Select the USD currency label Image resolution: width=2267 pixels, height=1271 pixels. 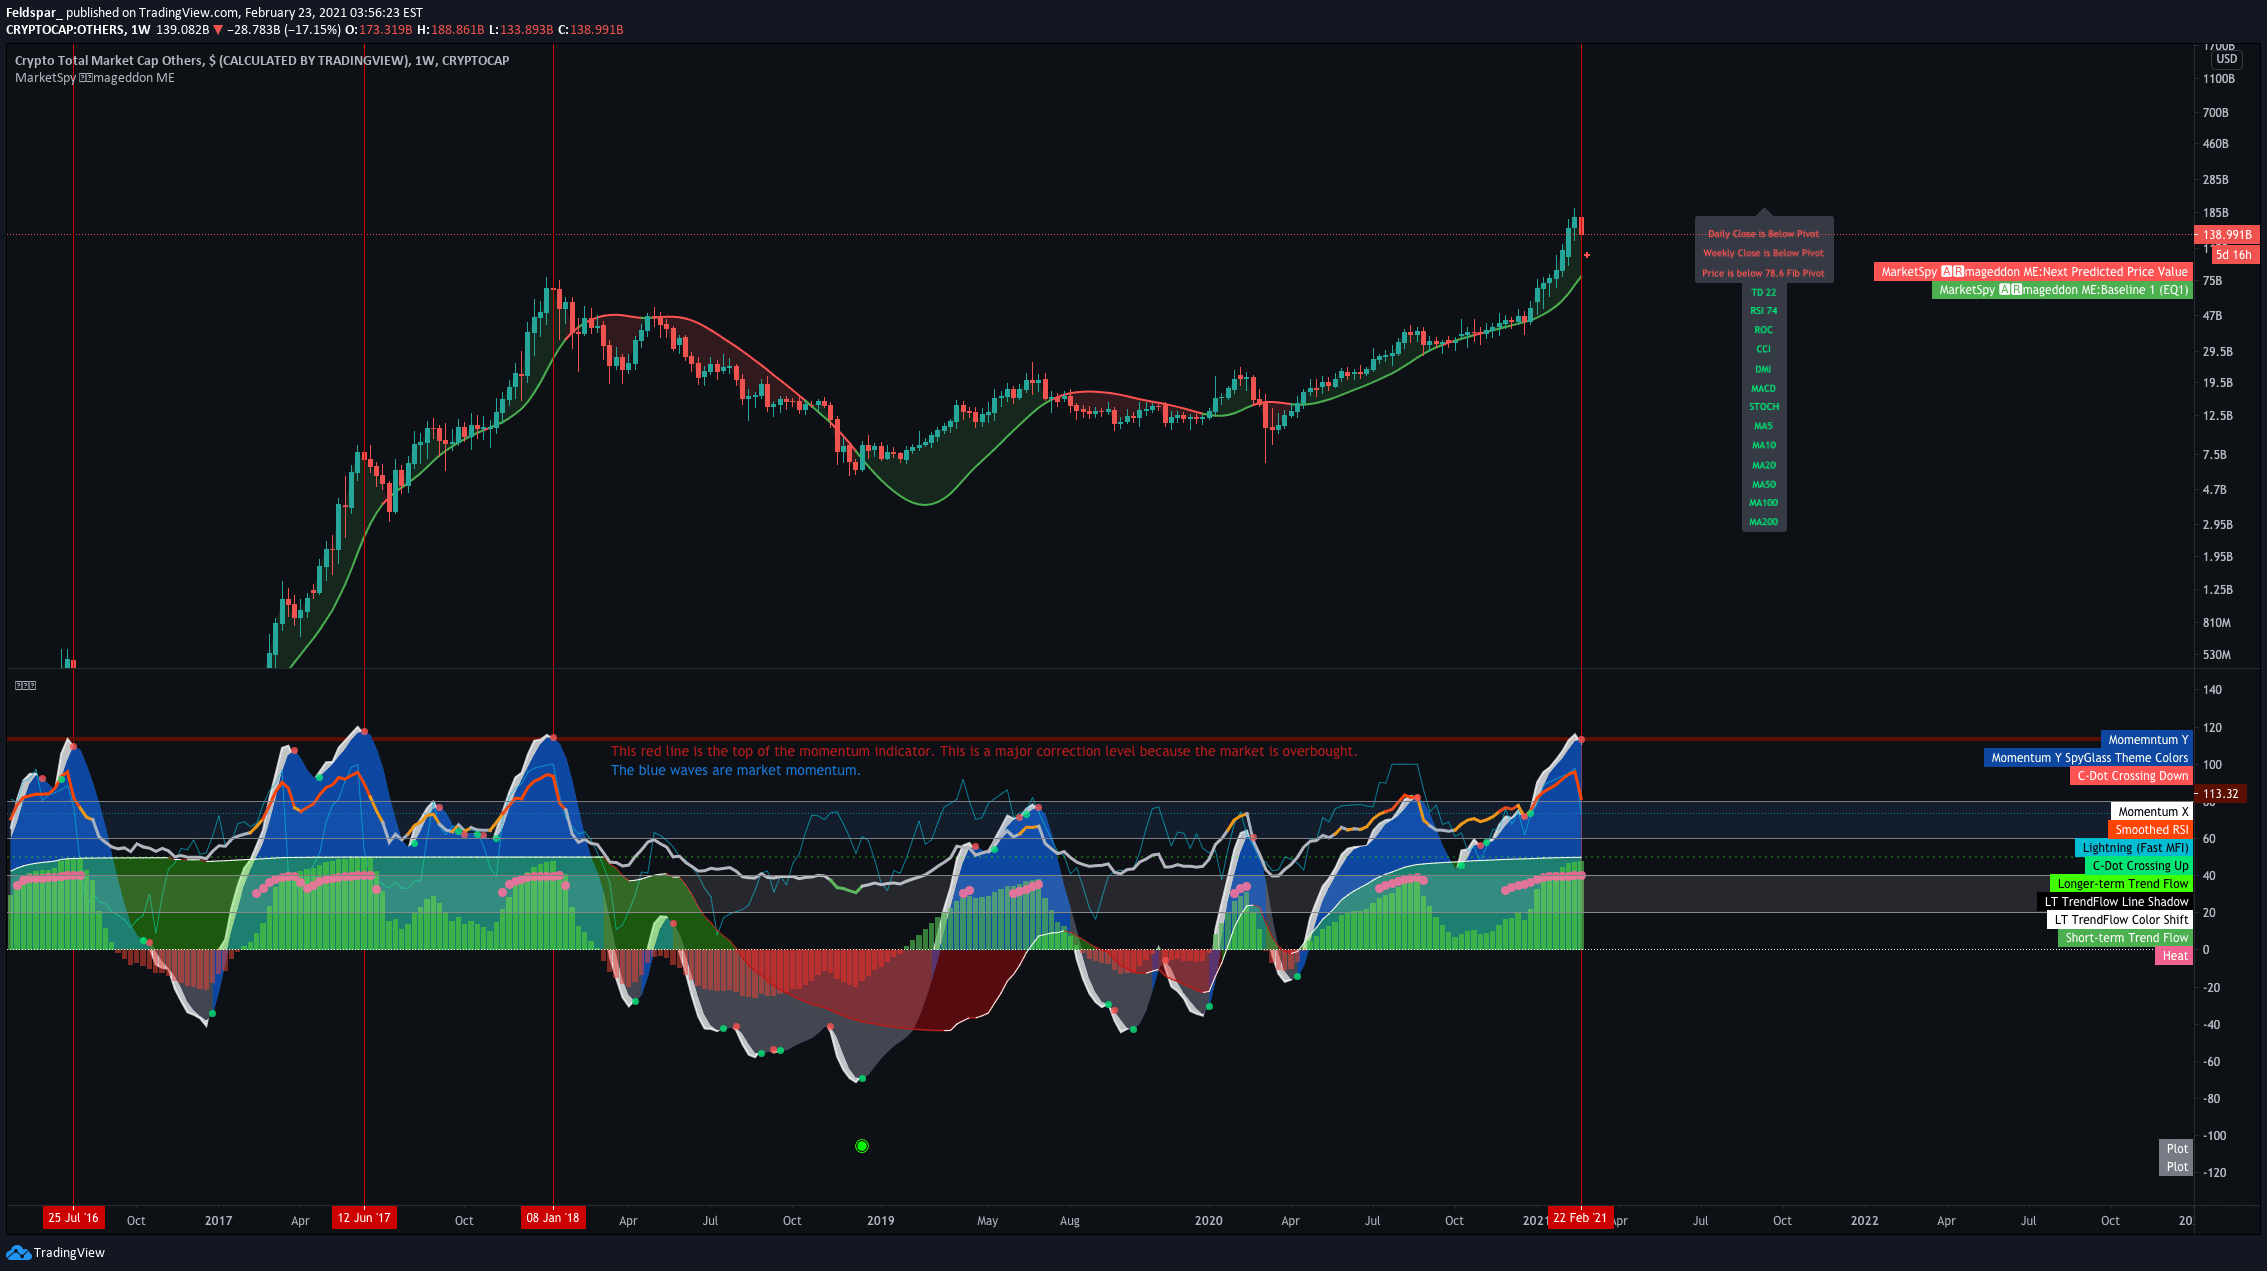click(x=2226, y=59)
